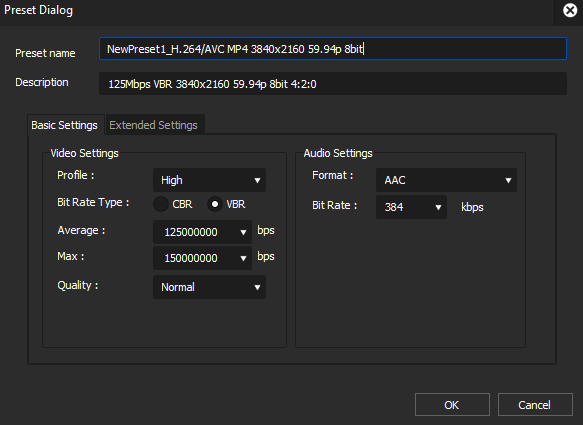Screen dimensions: 583x425
Task: Click the AAC format dropdown arrow icon
Action: 508,180
